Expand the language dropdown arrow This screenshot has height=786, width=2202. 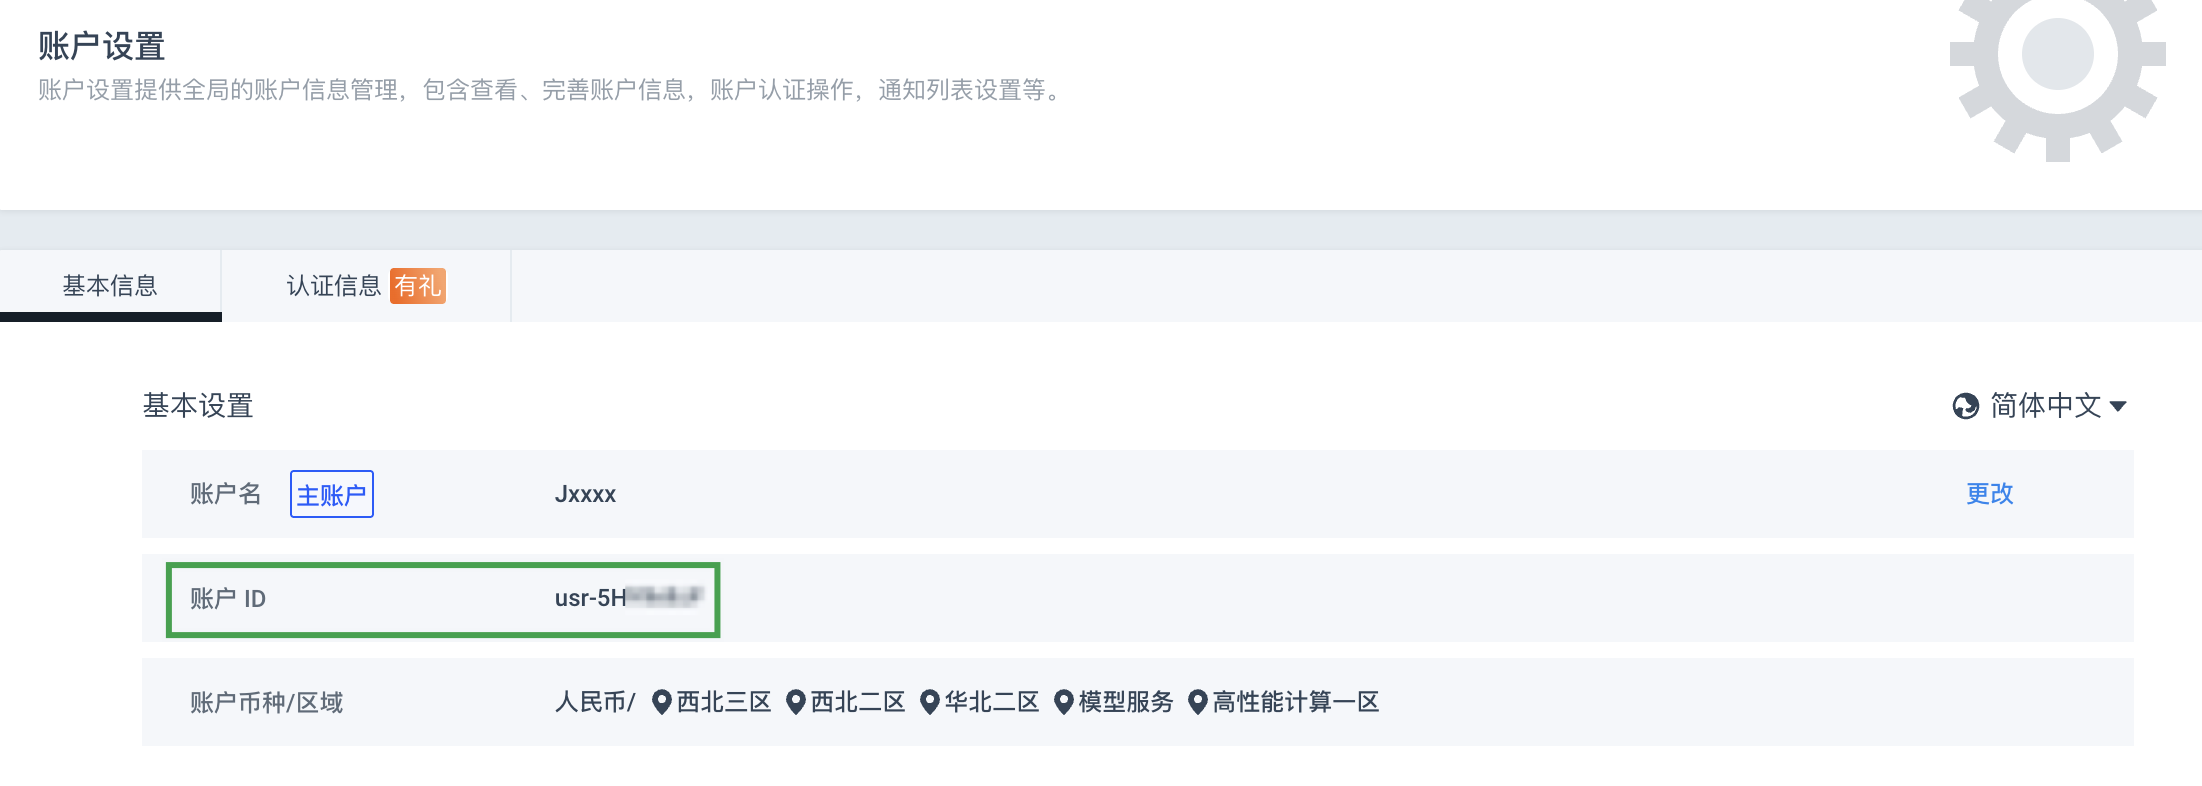click(2117, 406)
